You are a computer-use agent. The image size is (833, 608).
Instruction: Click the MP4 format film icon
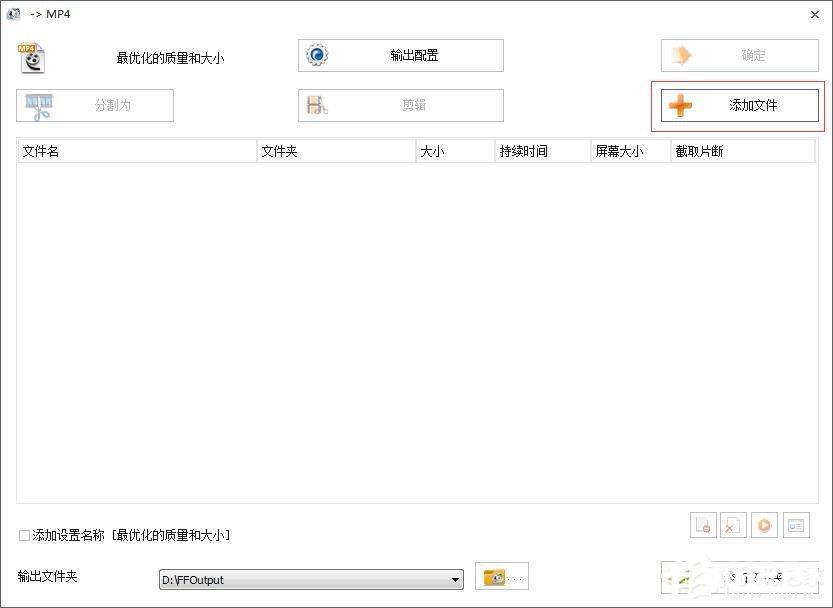[31, 58]
